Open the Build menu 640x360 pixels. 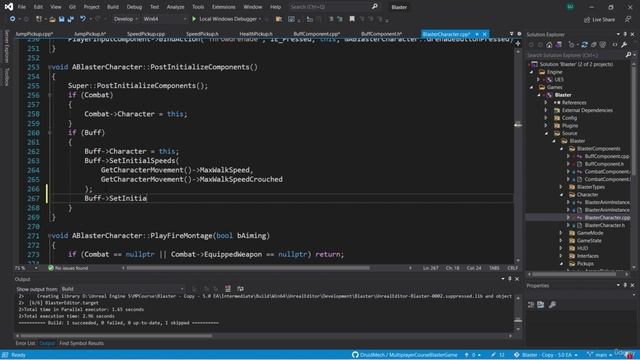click(113, 7)
